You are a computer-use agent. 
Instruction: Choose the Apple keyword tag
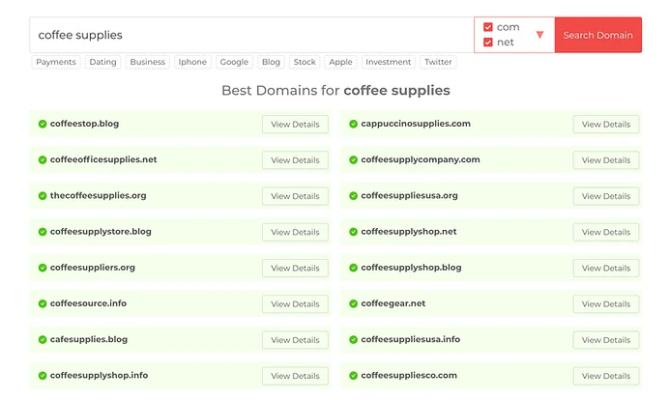340,62
